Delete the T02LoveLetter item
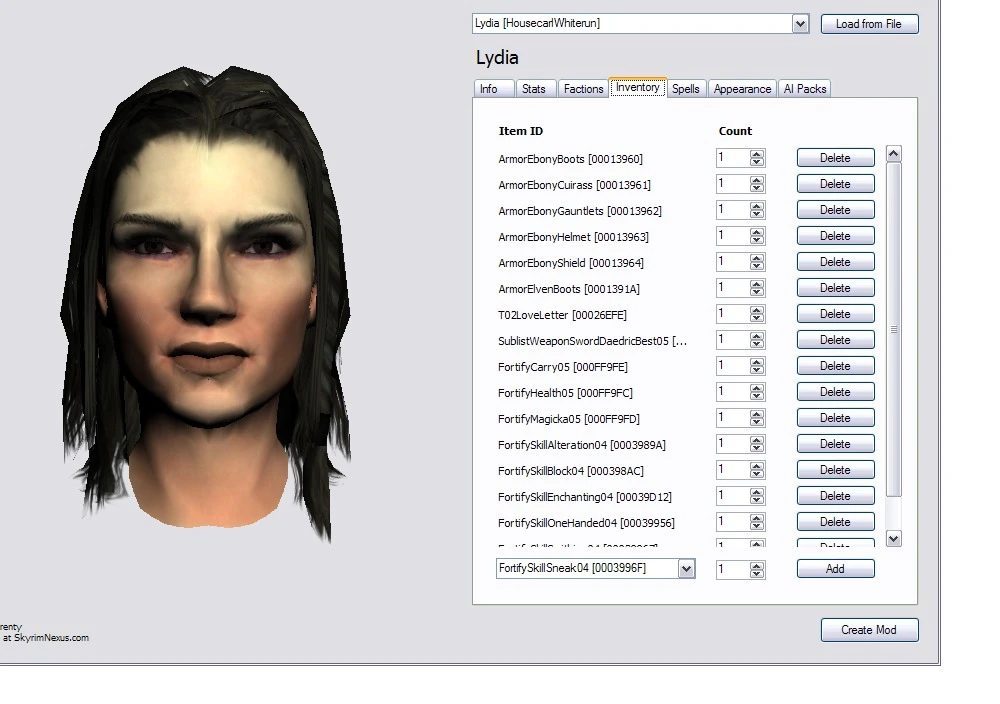Screen dimensions: 1000x704 (x=835, y=314)
